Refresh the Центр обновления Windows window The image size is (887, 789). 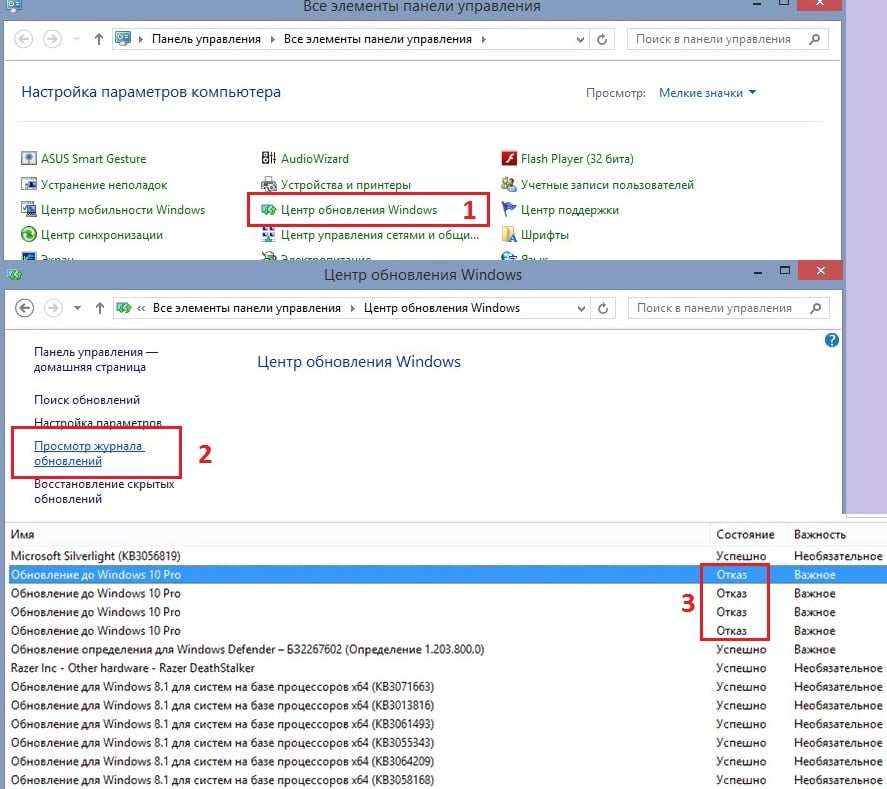[603, 308]
